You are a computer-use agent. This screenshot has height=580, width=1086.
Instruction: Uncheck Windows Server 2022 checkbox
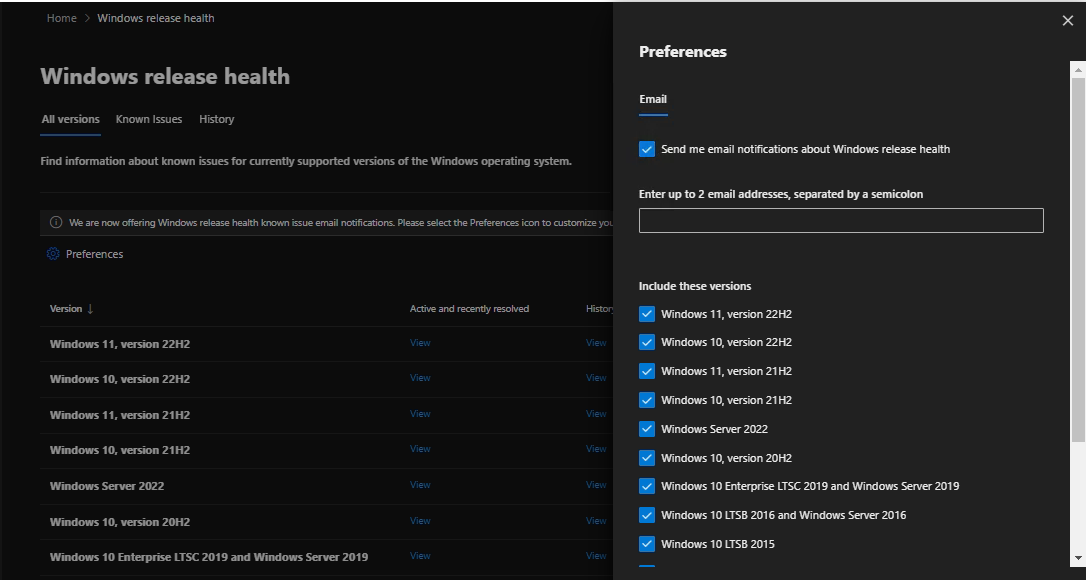point(647,429)
